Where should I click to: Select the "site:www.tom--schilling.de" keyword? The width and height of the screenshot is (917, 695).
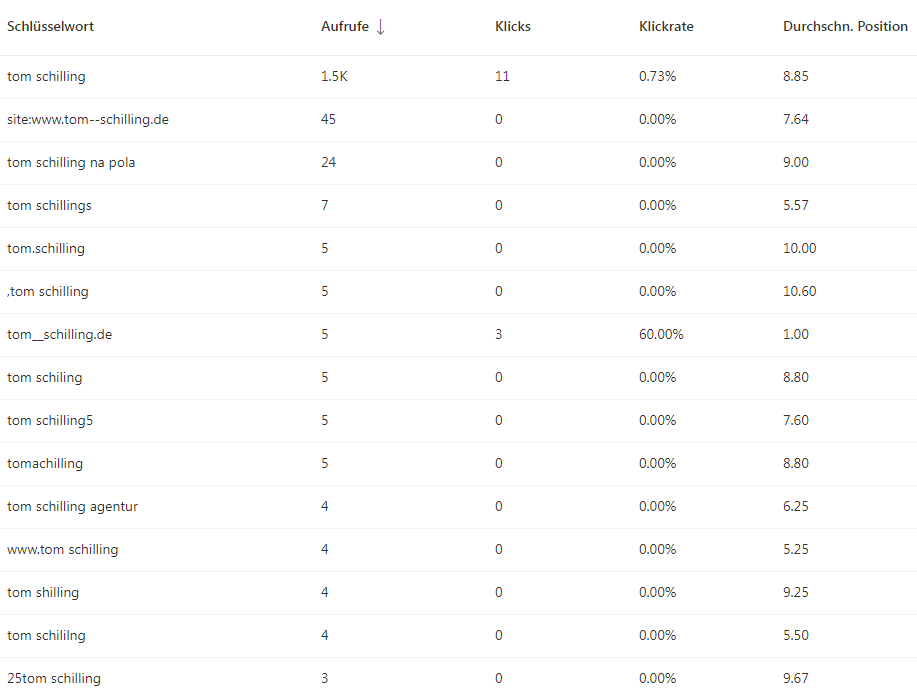(x=88, y=120)
